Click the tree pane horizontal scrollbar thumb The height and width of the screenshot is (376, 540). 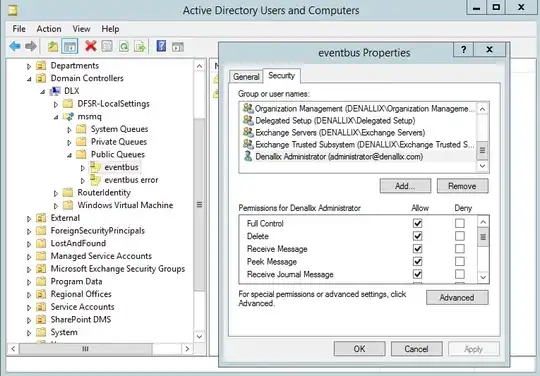click(85, 349)
